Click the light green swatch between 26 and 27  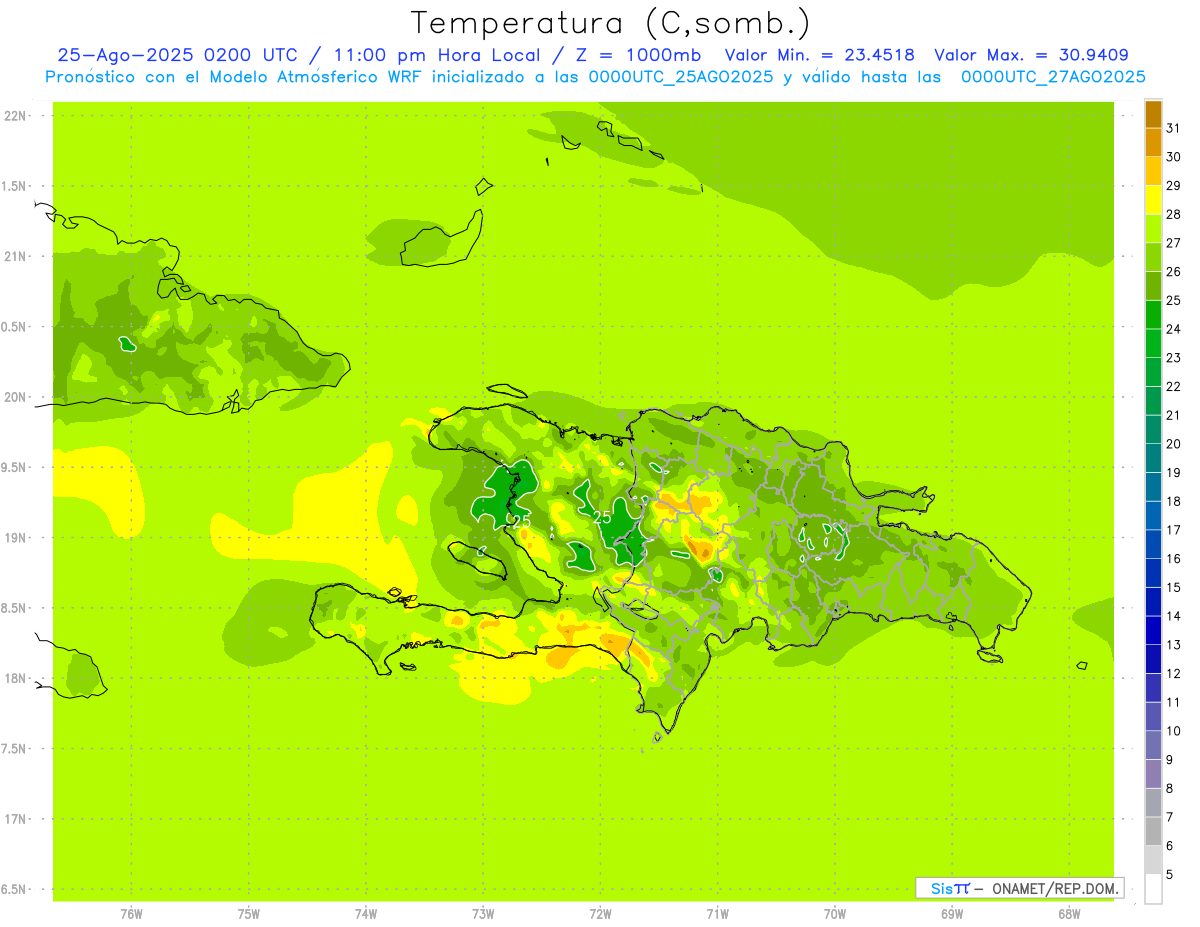(x=1153, y=257)
